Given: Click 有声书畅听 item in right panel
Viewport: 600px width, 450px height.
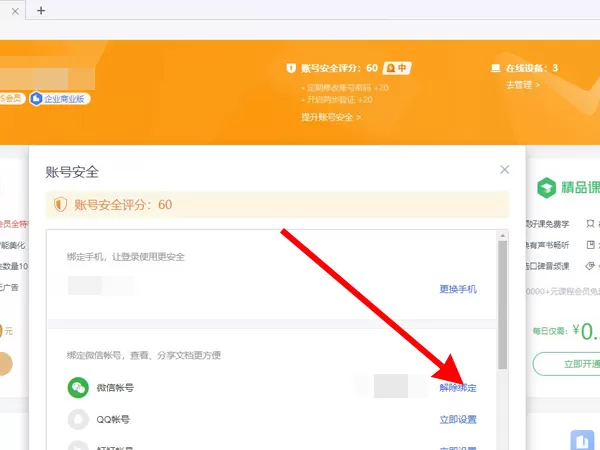Looking at the screenshot, I should point(548,245).
